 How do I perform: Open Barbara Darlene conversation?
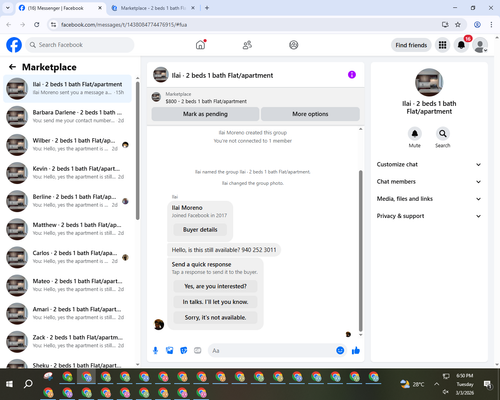(x=68, y=117)
